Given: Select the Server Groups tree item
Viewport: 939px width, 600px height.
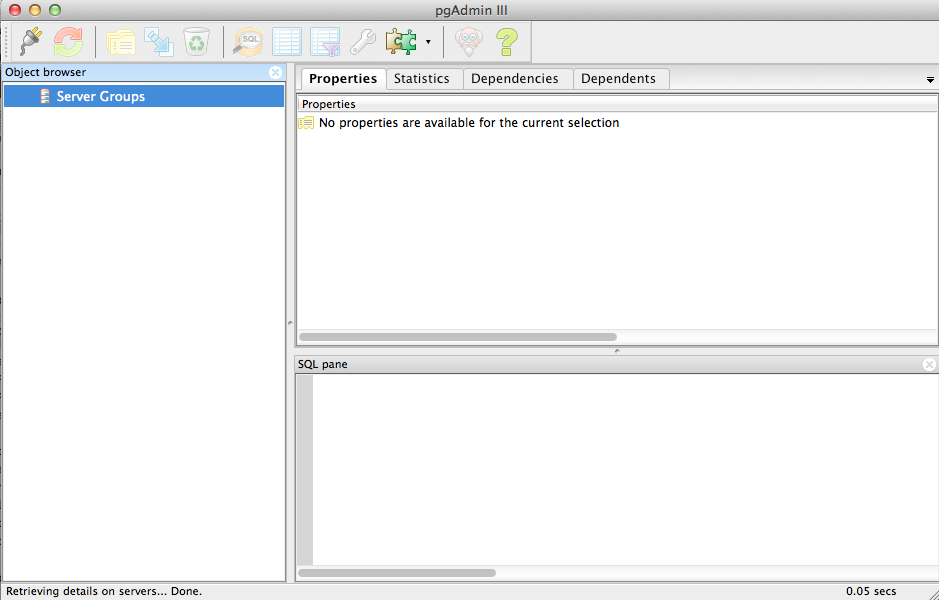Looking at the screenshot, I should pyautogui.click(x=144, y=96).
